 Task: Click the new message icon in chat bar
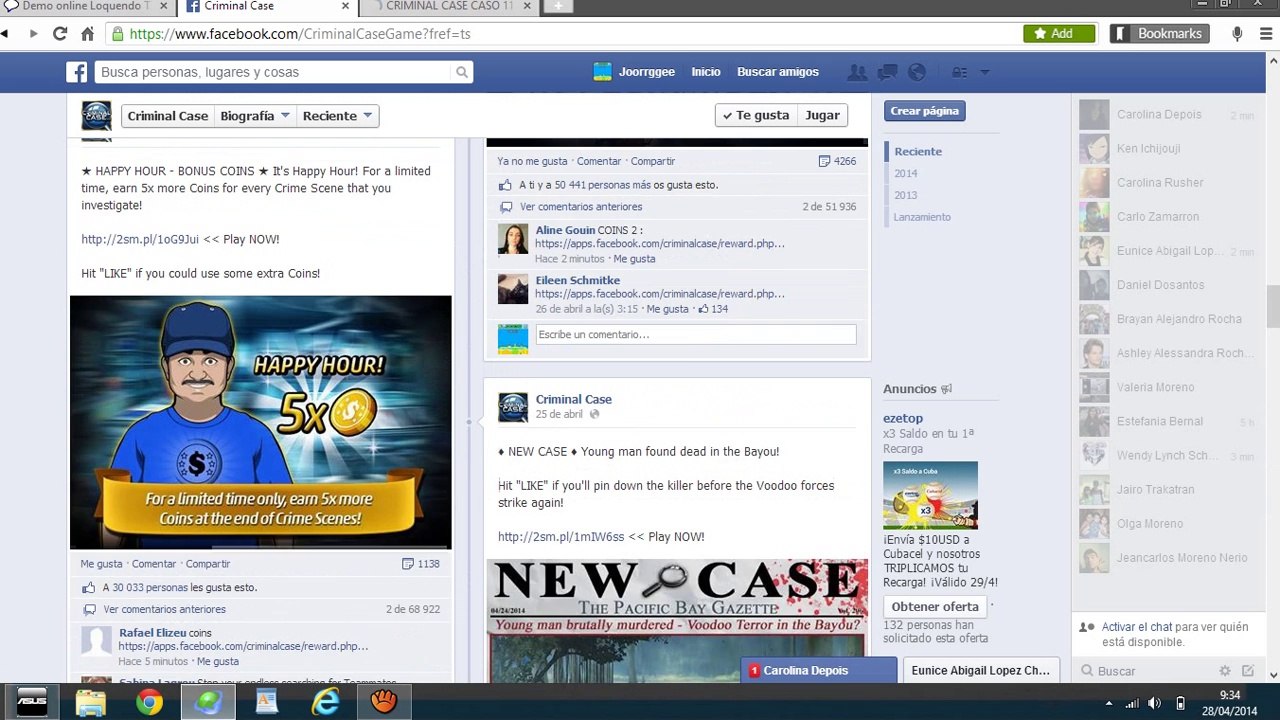click(1248, 671)
